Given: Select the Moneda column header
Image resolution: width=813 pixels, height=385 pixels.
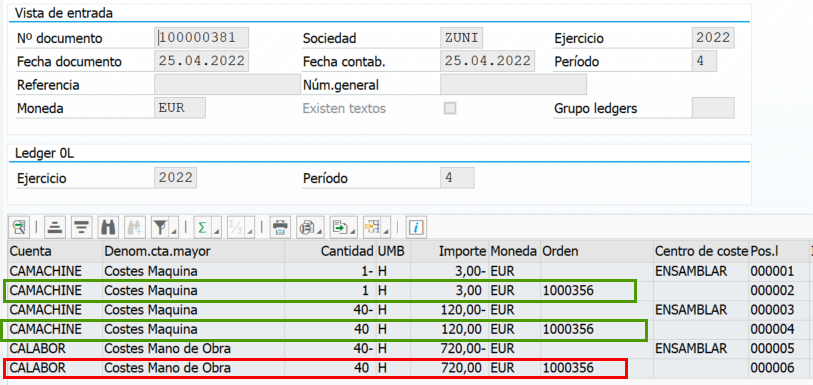Looking at the screenshot, I should point(514,251).
